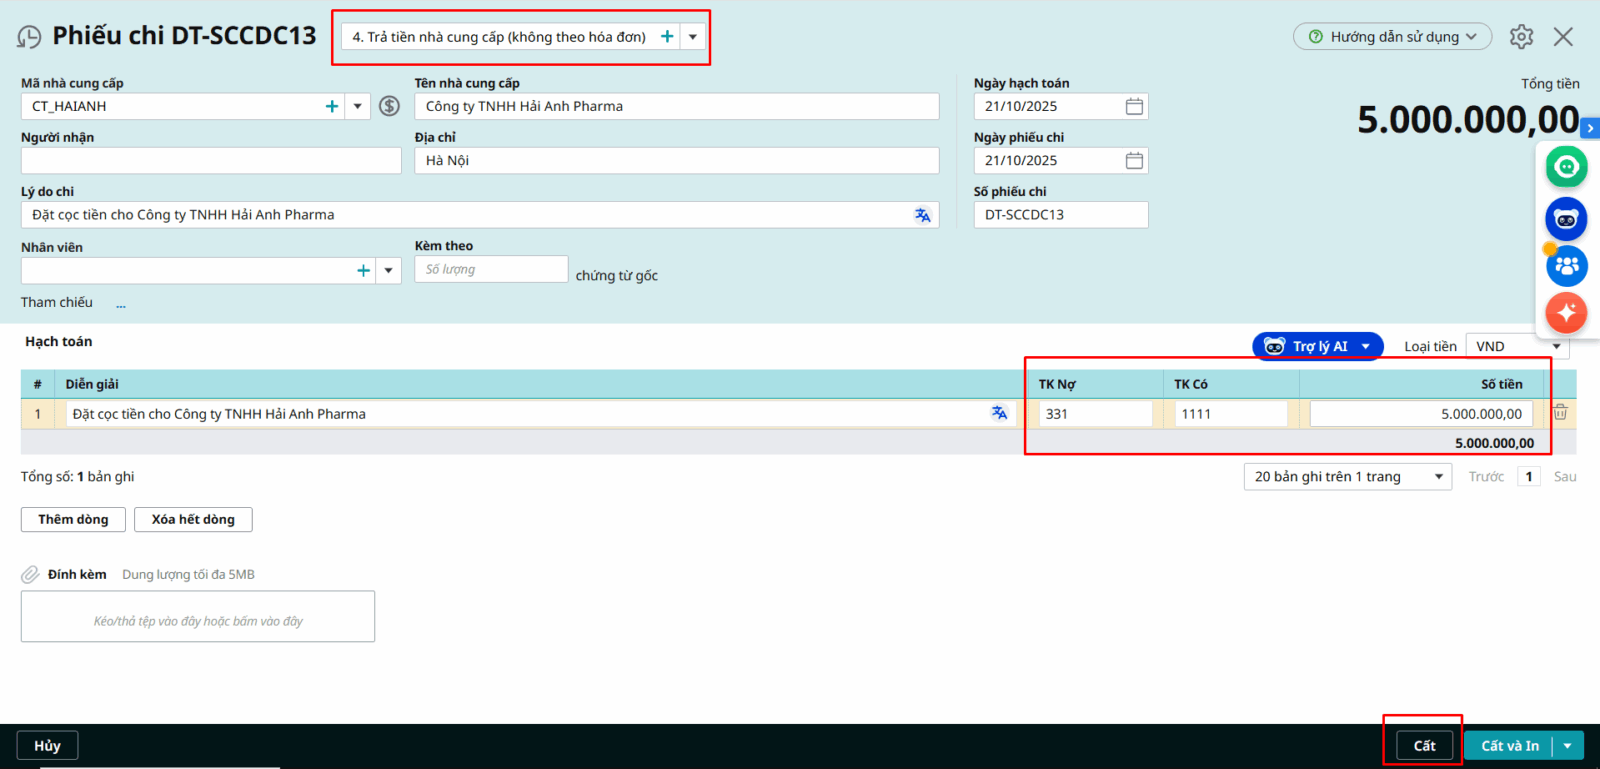Viewport: 1600px width, 769px height.
Task: Click the Người nhận input field
Action: (210, 160)
